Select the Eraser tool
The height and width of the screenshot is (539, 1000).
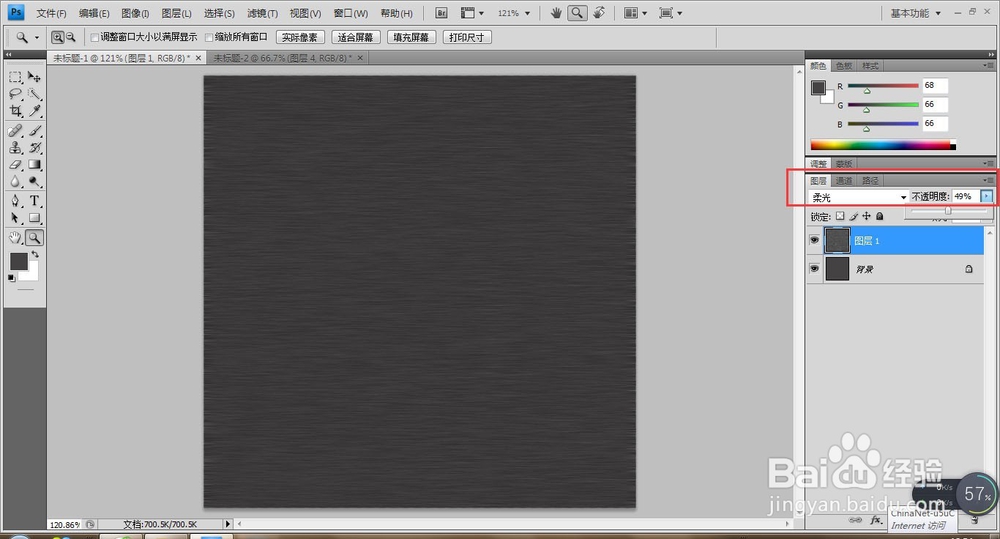click(x=15, y=165)
